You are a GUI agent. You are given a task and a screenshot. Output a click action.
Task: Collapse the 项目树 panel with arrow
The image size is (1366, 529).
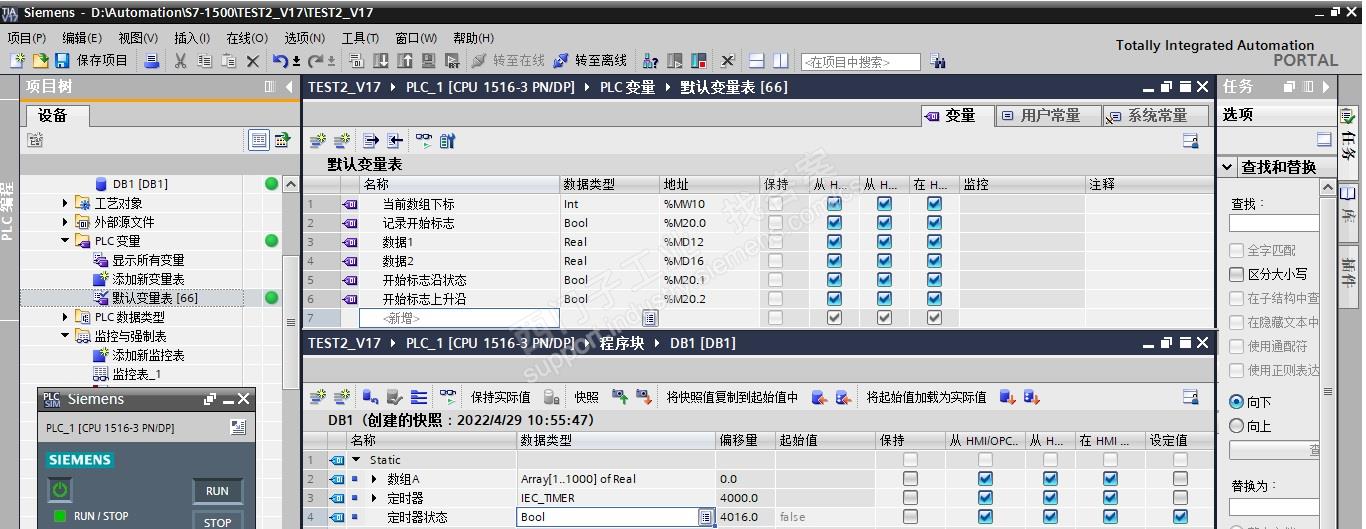(x=289, y=87)
